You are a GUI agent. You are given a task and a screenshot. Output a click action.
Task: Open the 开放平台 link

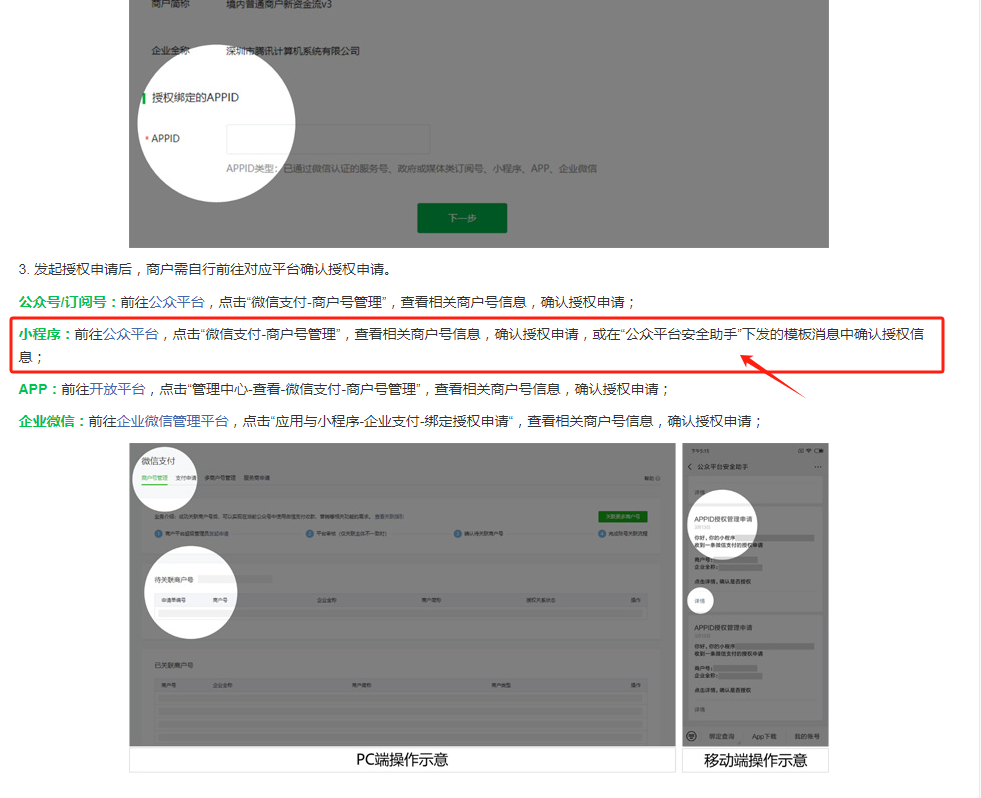pos(117,389)
